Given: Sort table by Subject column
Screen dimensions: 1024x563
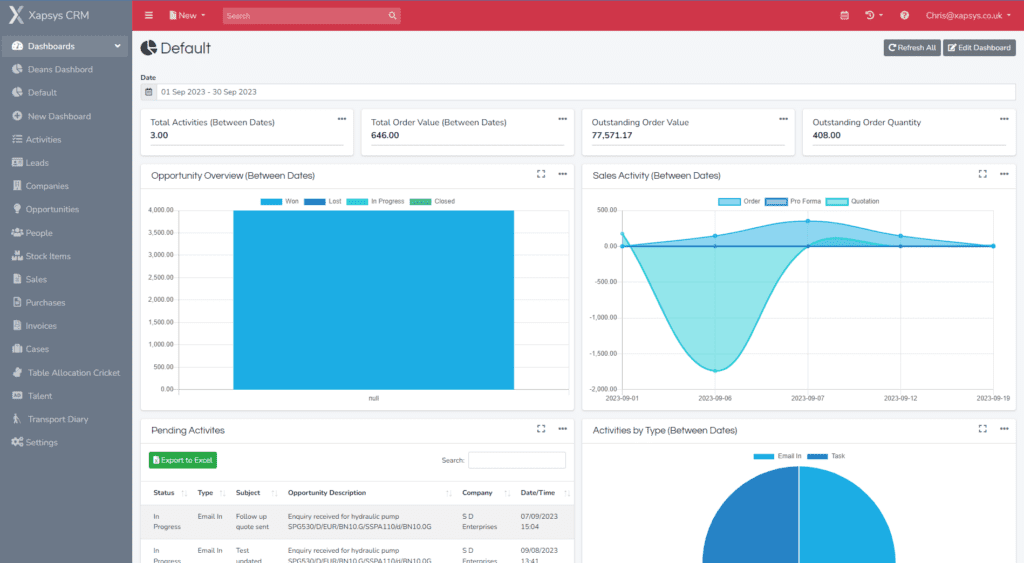Looking at the screenshot, I should click(x=256, y=492).
